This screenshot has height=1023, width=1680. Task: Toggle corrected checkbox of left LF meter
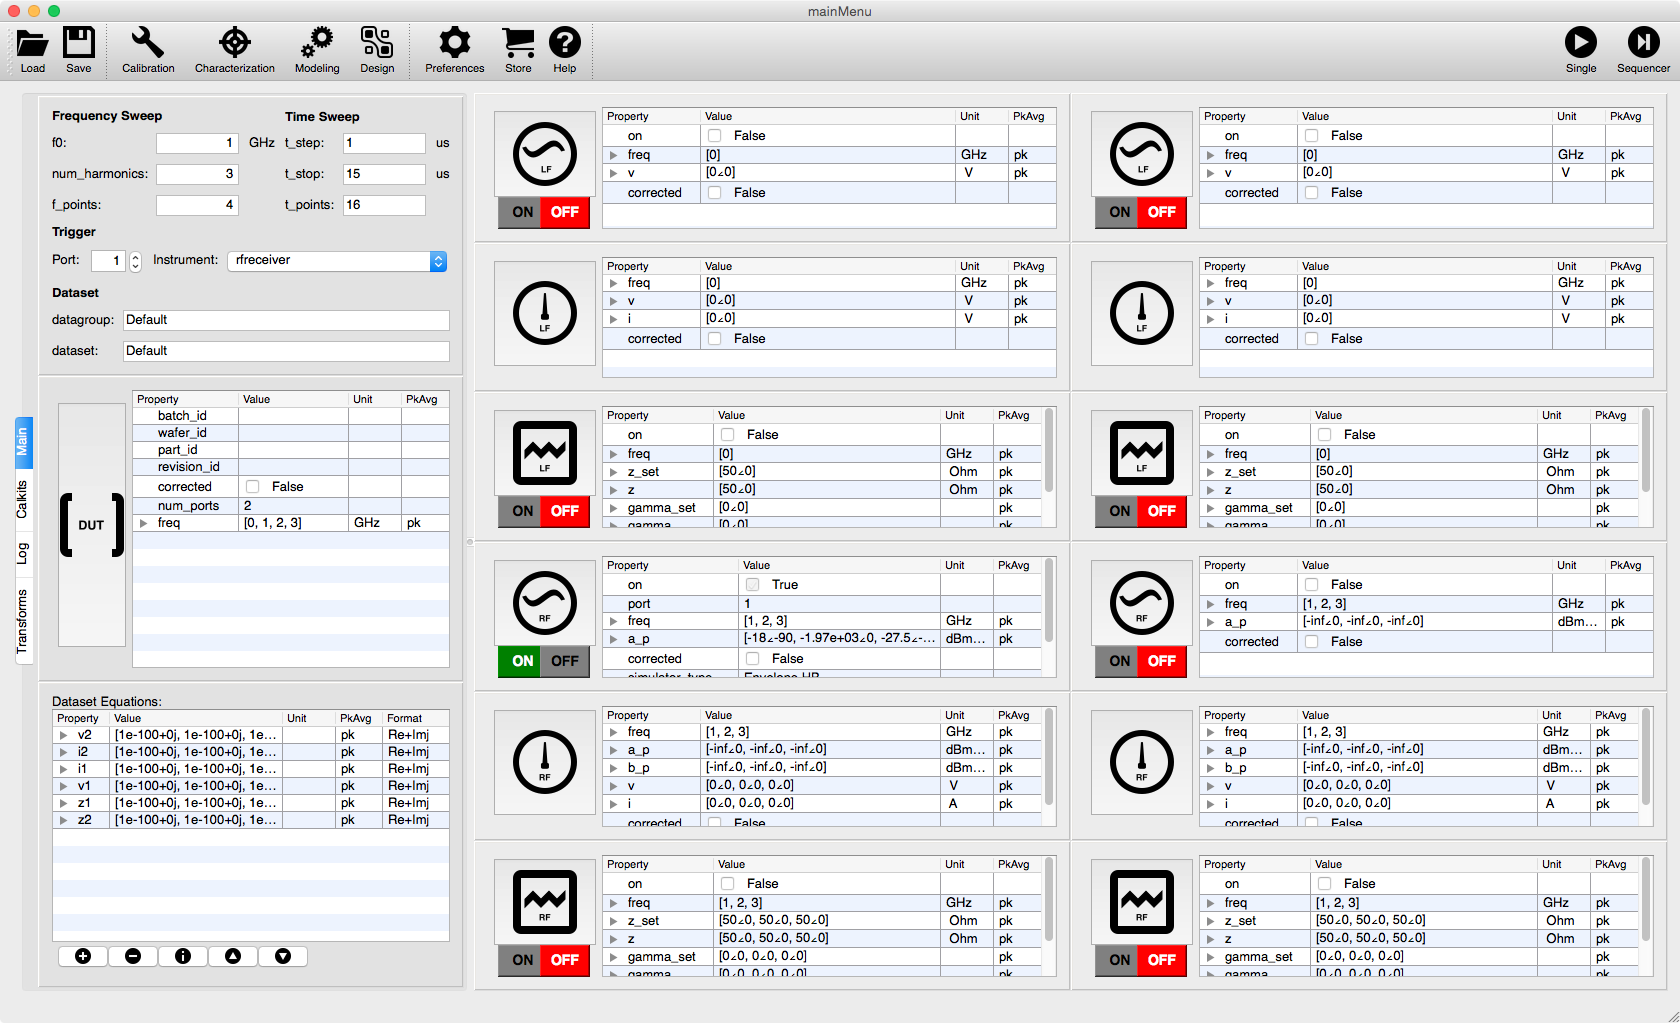click(715, 339)
